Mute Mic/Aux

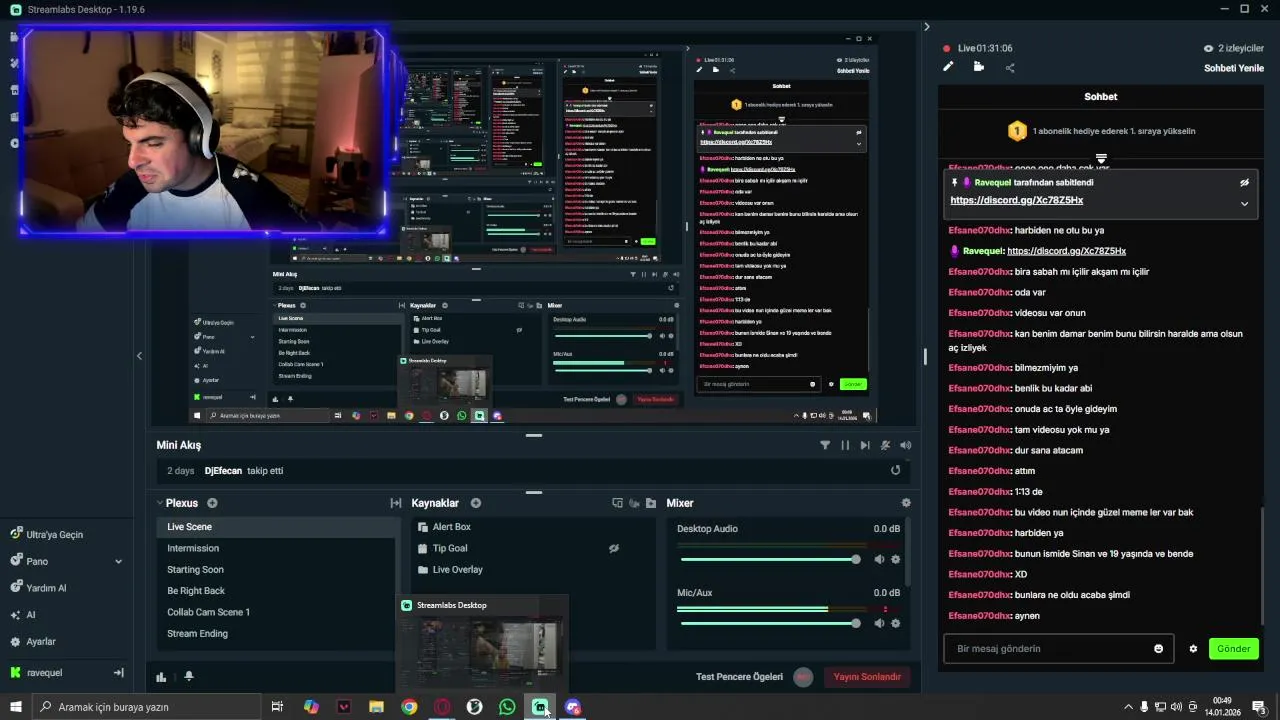coord(879,623)
